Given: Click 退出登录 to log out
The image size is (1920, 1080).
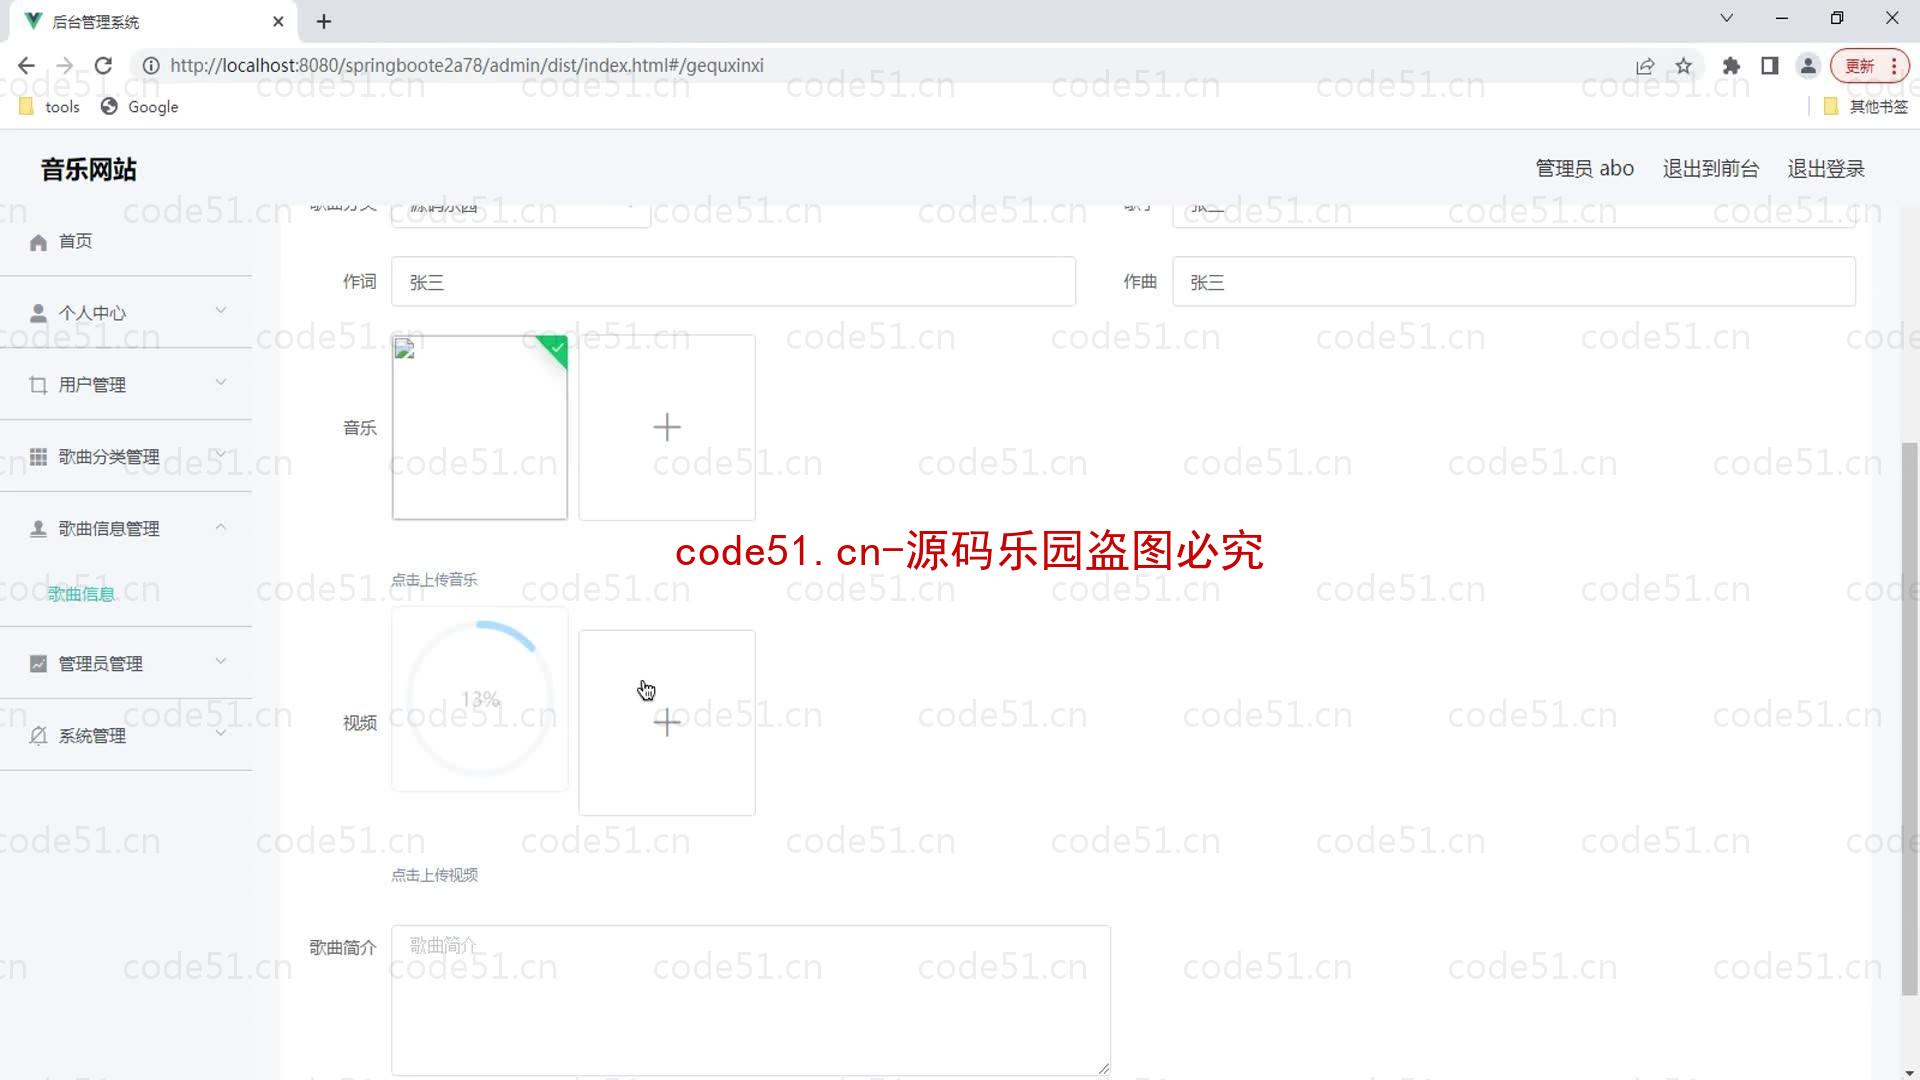Looking at the screenshot, I should [1826, 169].
